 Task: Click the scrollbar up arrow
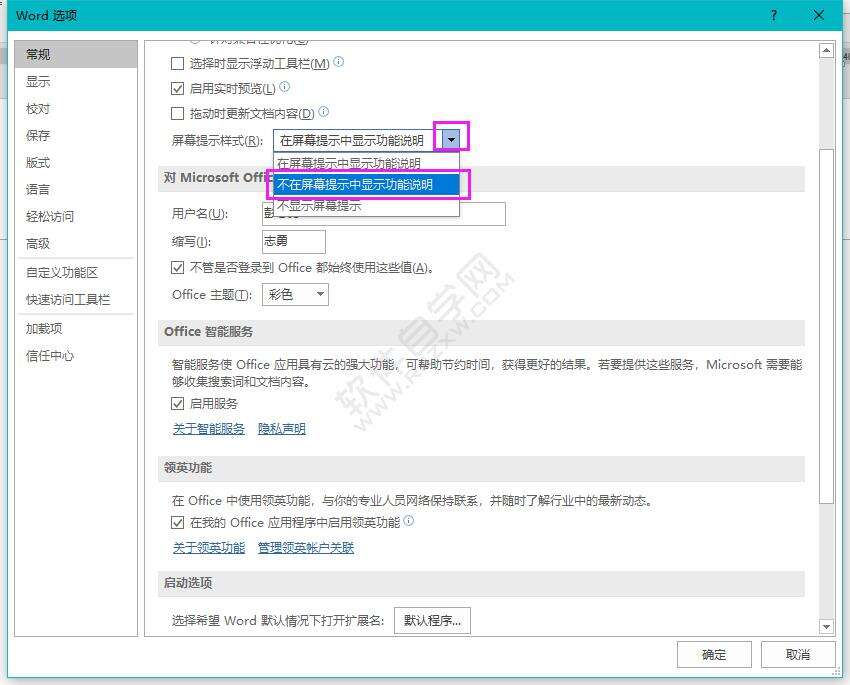click(826, 51)
